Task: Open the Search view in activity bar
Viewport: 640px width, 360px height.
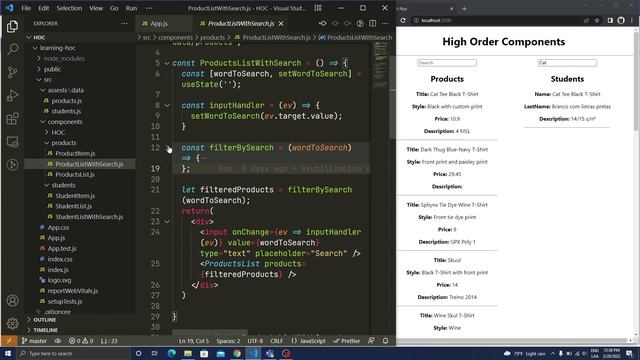Action: (12, 49)
